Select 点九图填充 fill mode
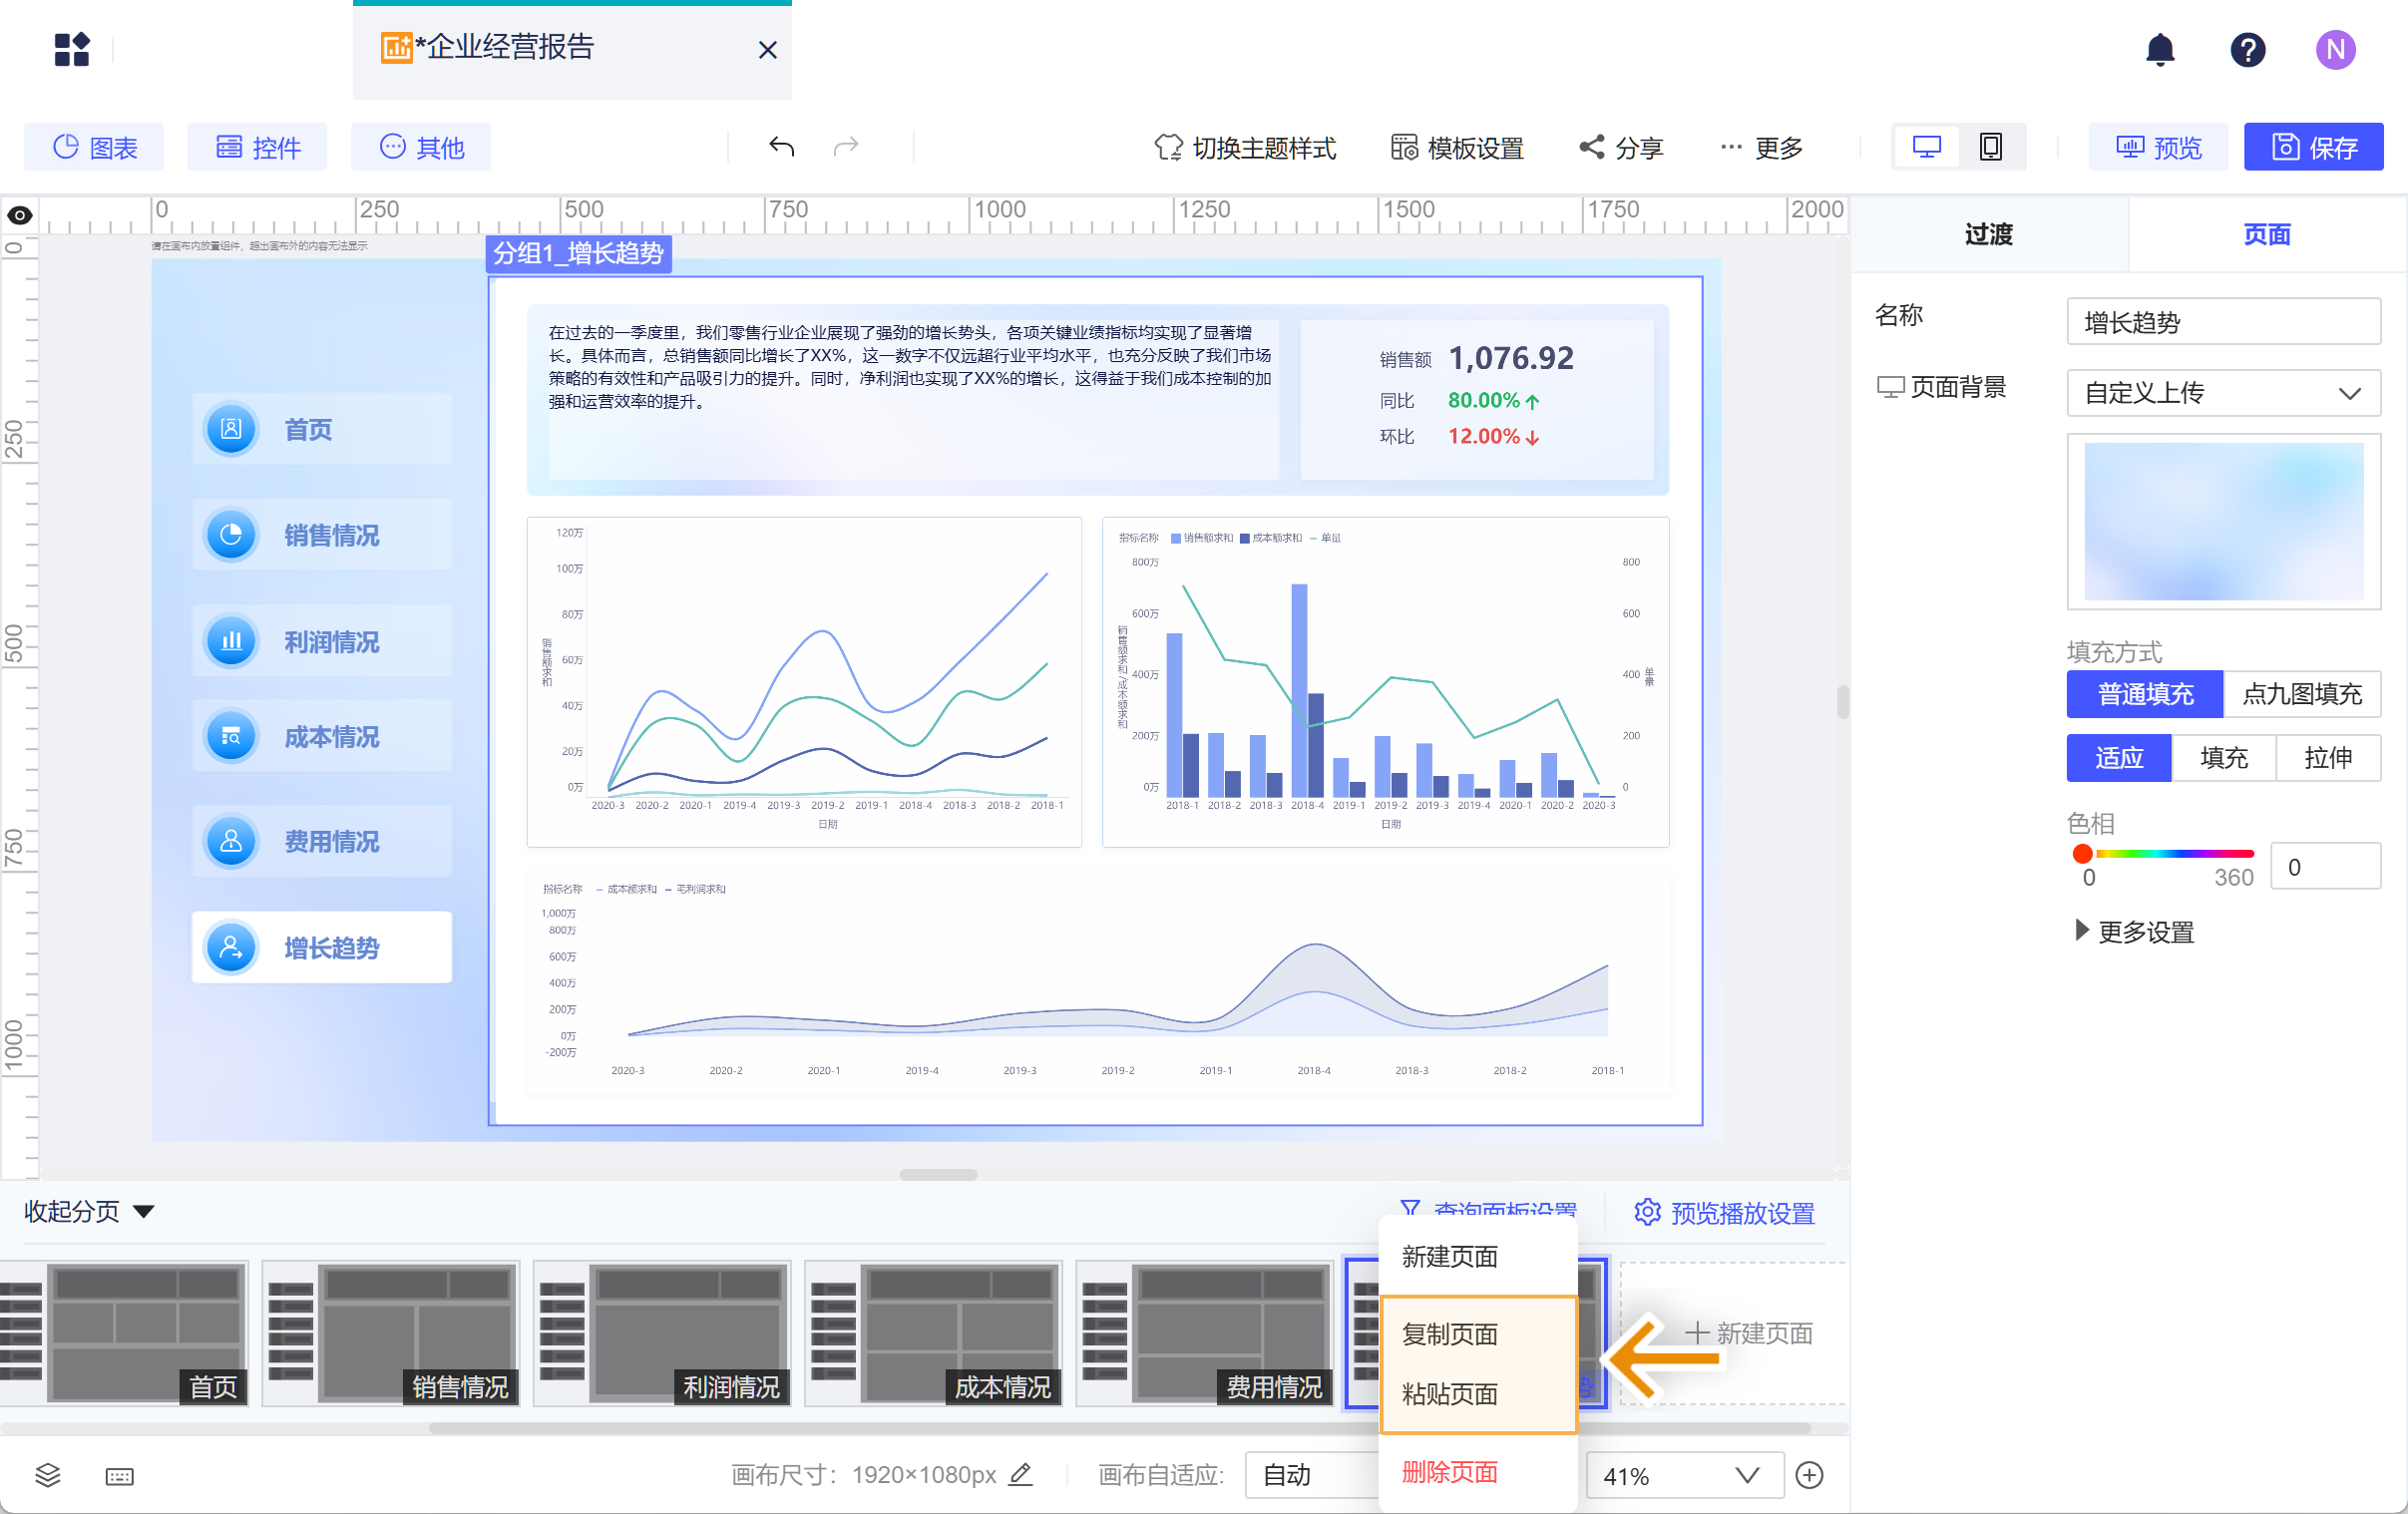The height and width of the screenshot is (1514, 2408). [x=2301, y=693]
